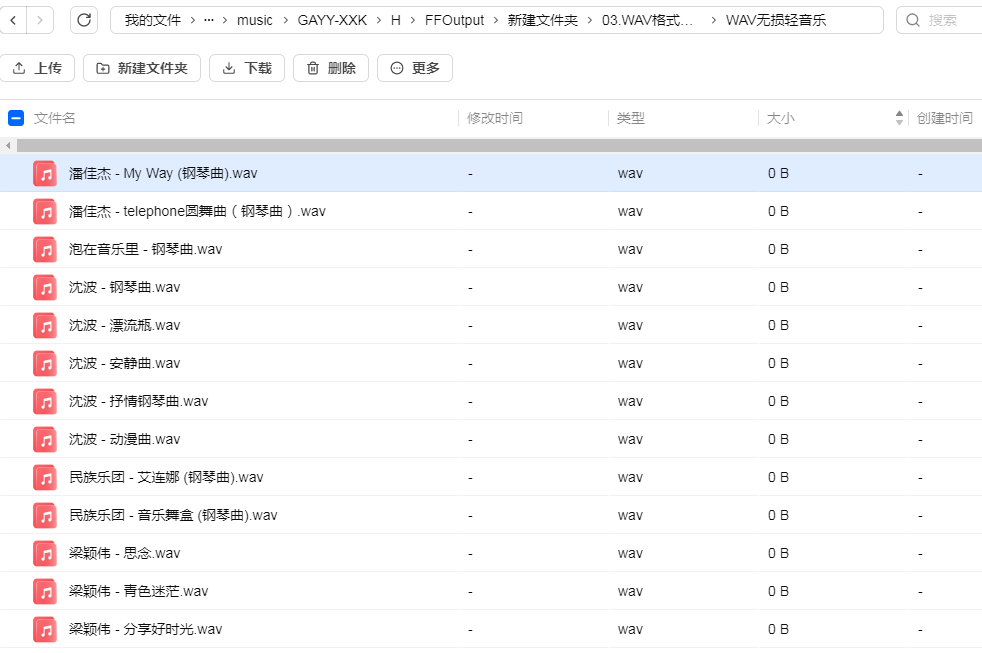Select file 沈波 - 钢琴曲.wav
The image size is (982, 653).
491,287
